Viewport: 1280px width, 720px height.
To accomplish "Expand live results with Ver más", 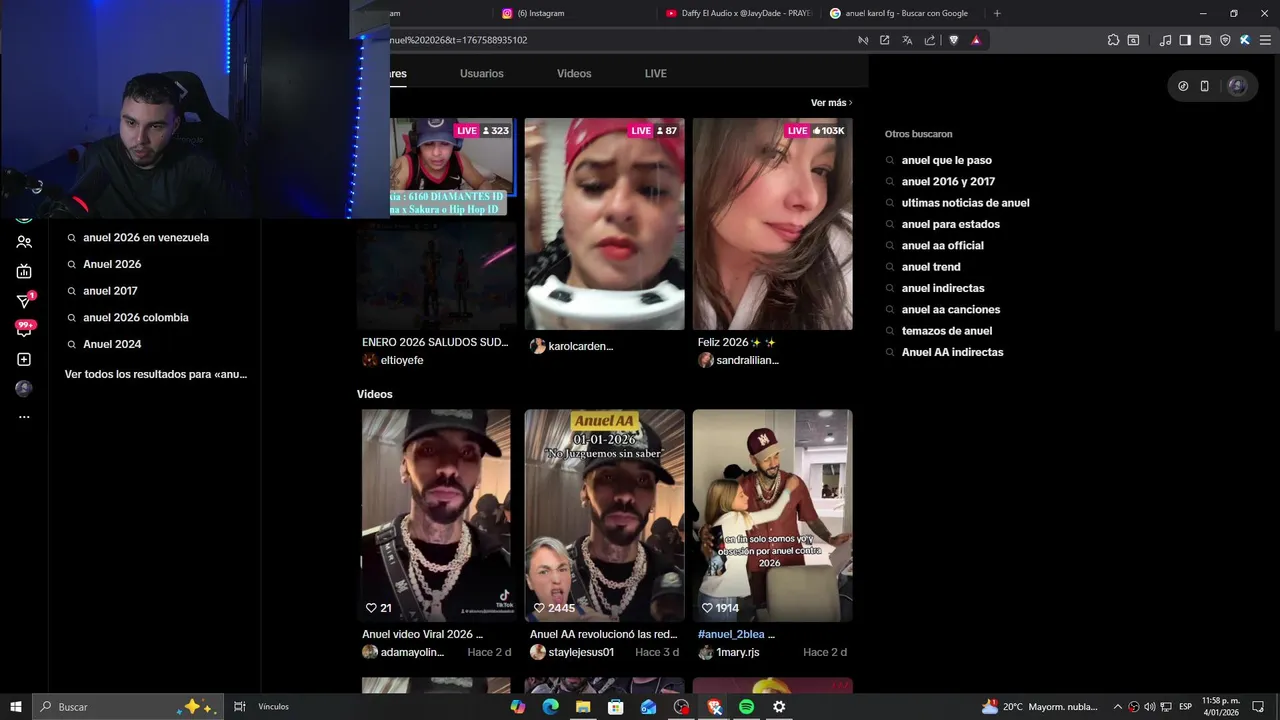I will point(831,103).
